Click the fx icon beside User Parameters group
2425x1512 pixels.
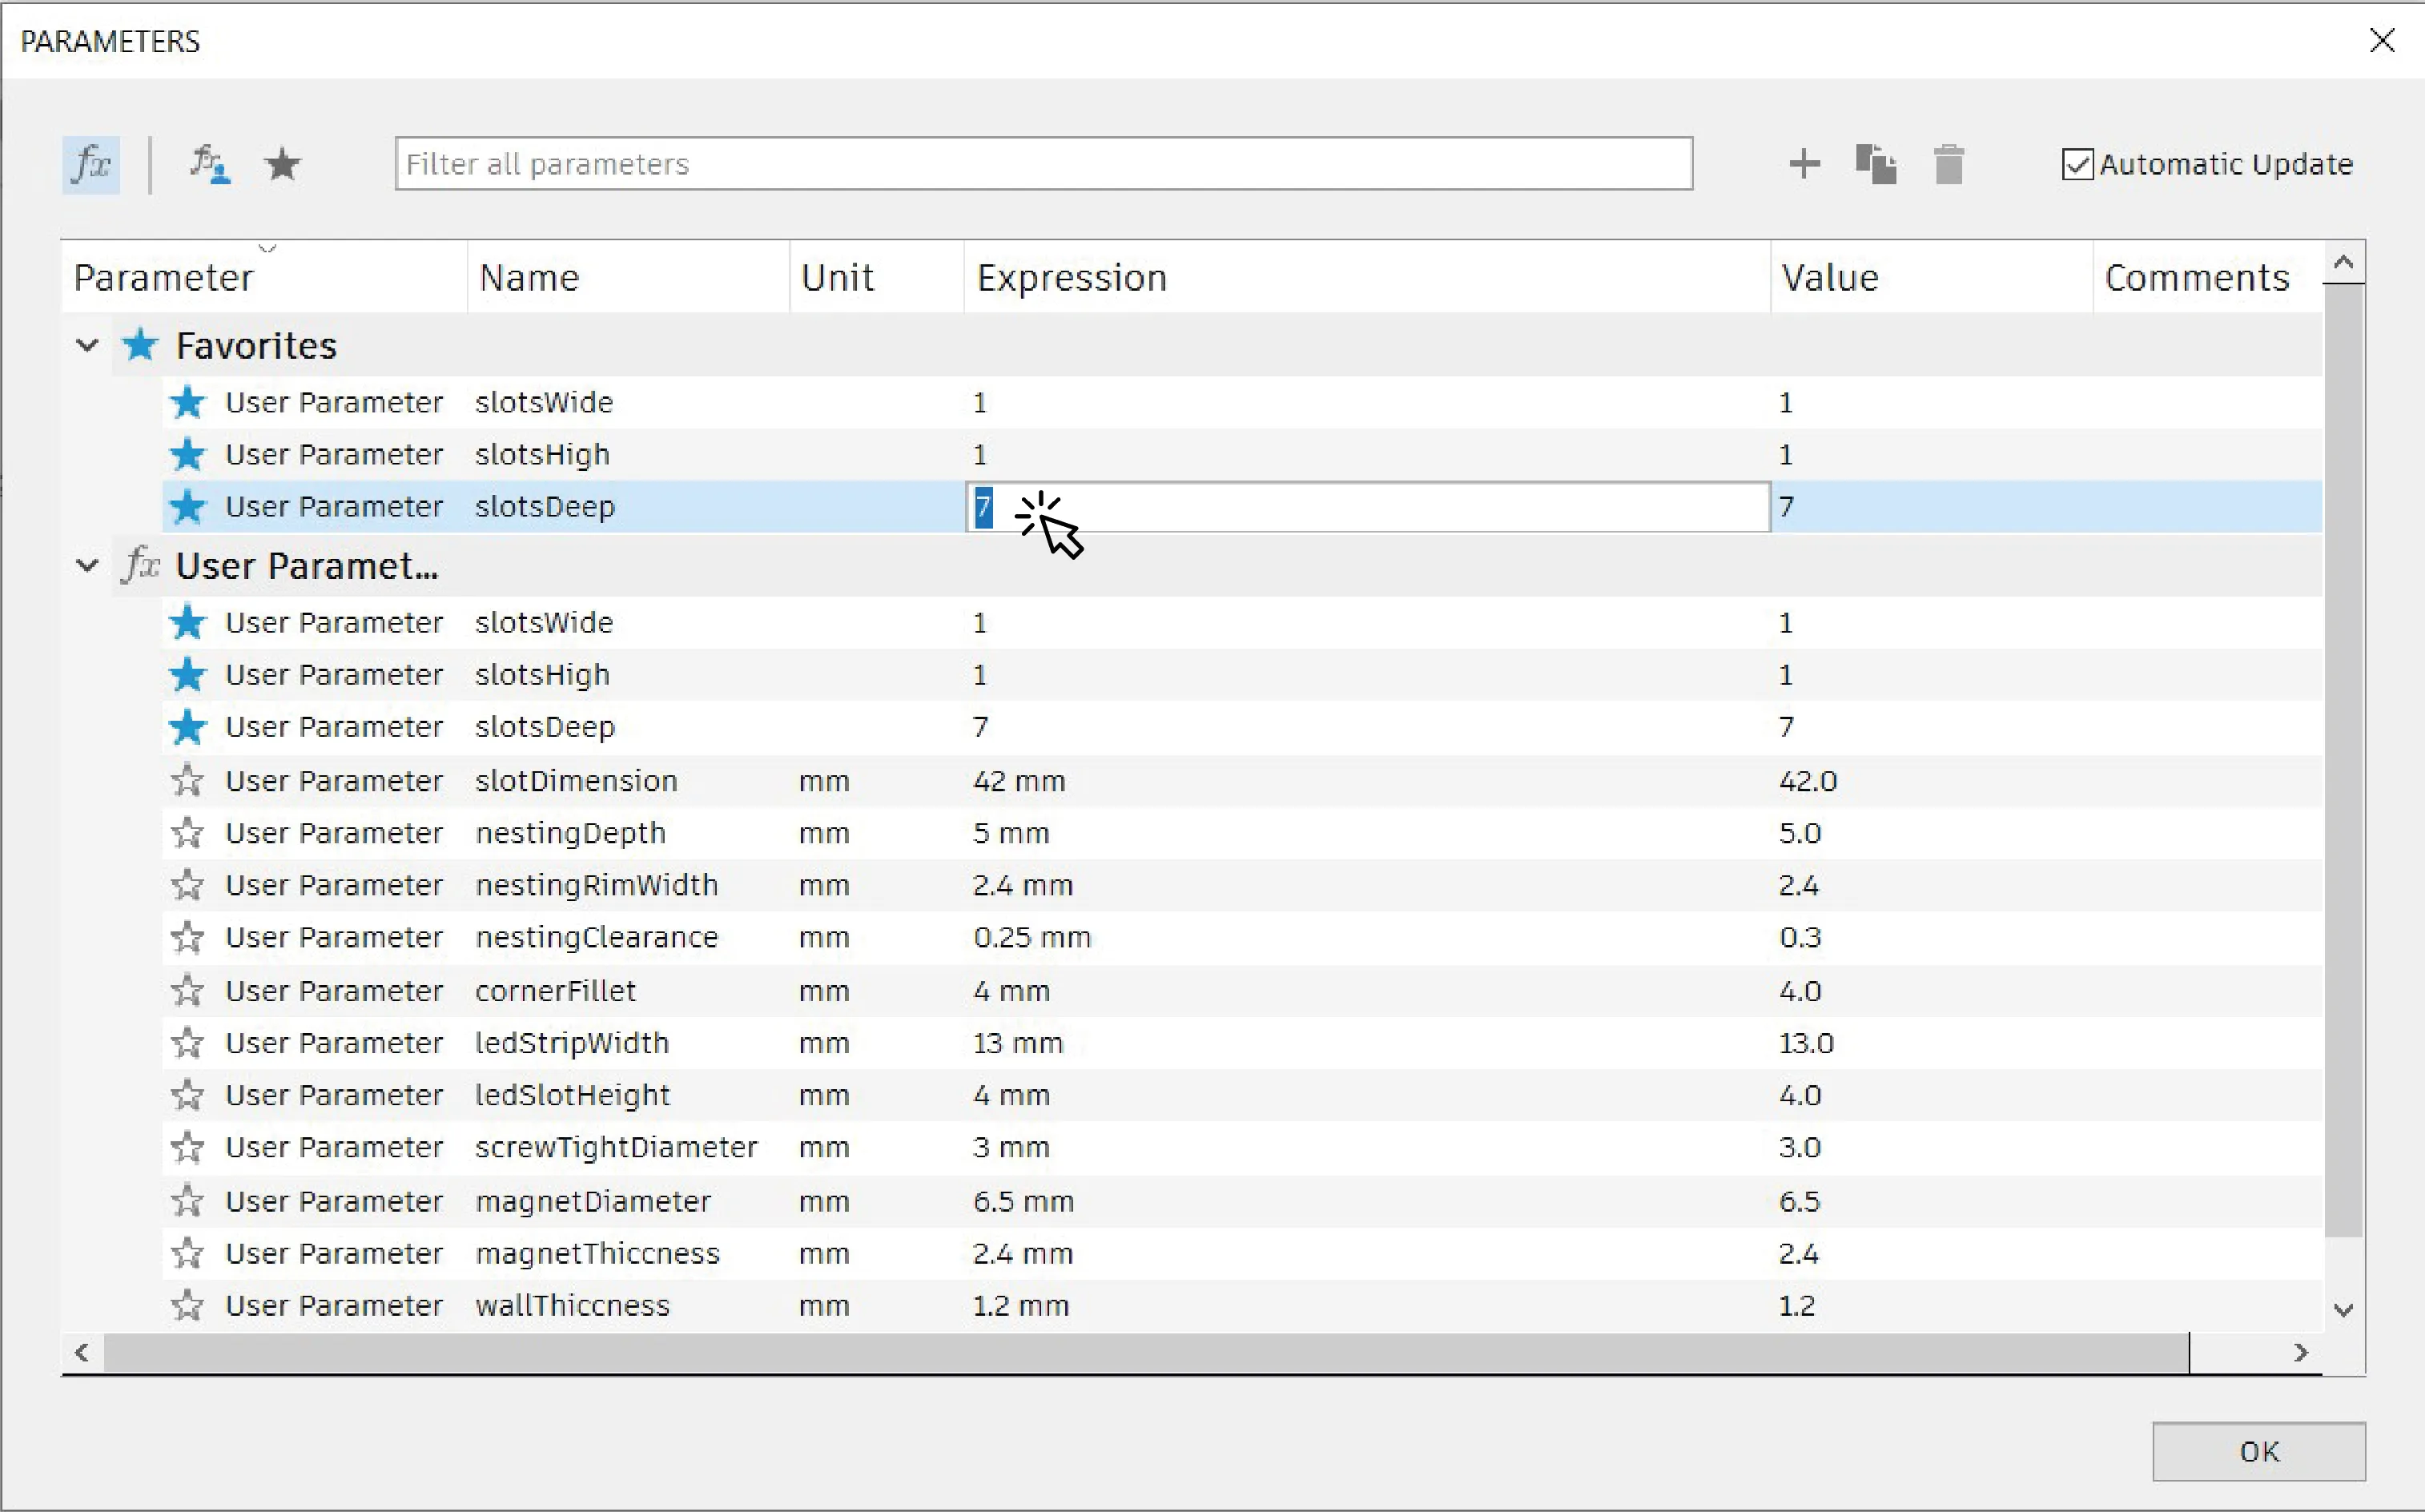[141, 565]
